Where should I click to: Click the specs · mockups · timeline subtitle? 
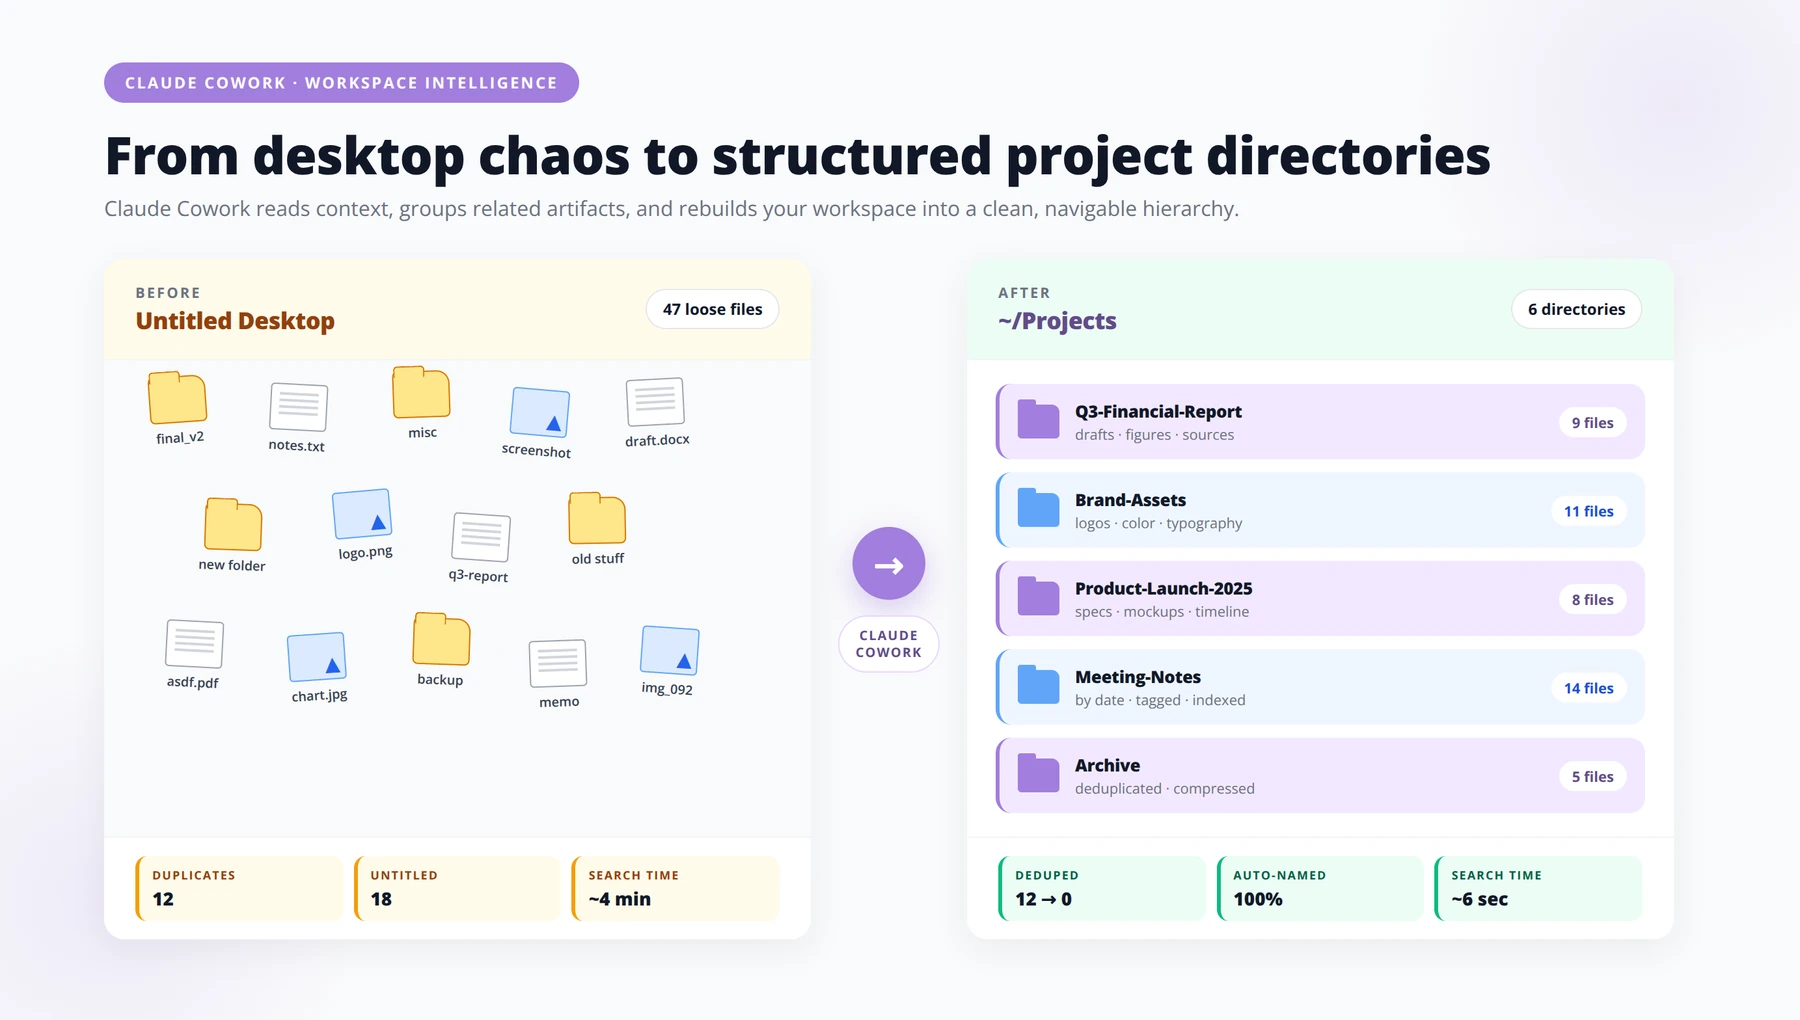coord(1162,612)
